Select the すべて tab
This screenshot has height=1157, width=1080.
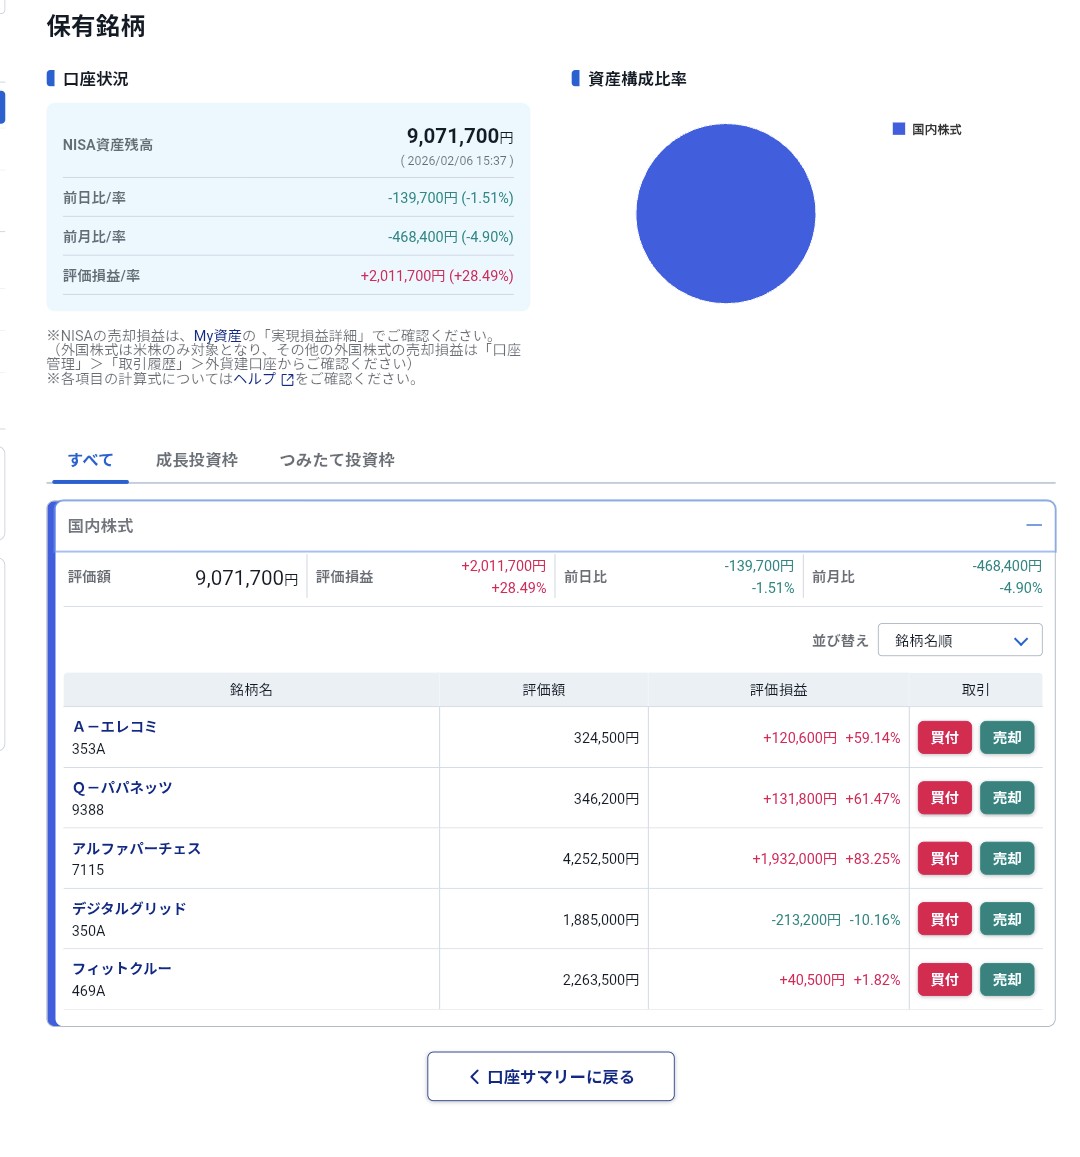pos(89,460)
